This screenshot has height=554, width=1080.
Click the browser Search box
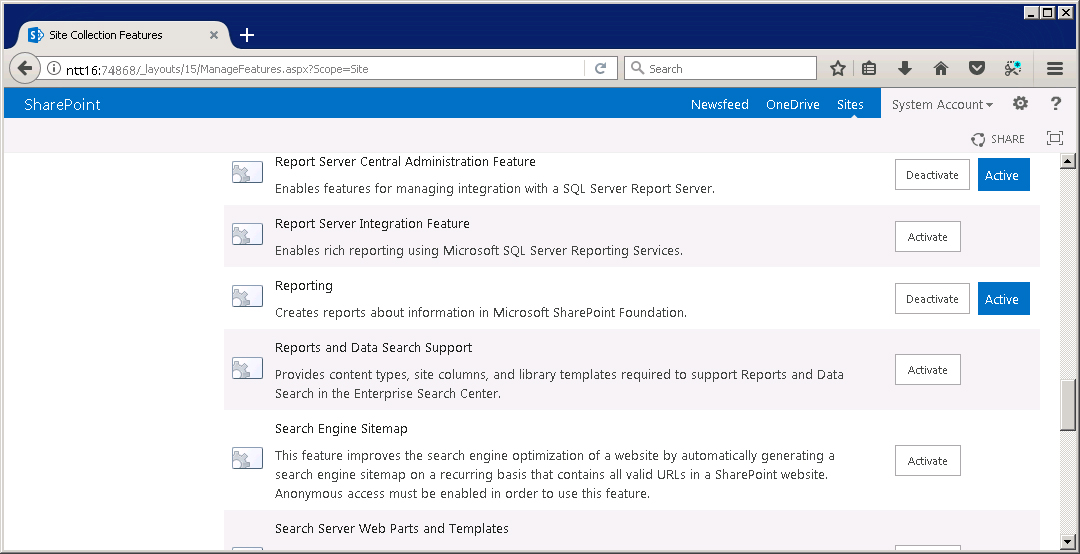[720, 68]
